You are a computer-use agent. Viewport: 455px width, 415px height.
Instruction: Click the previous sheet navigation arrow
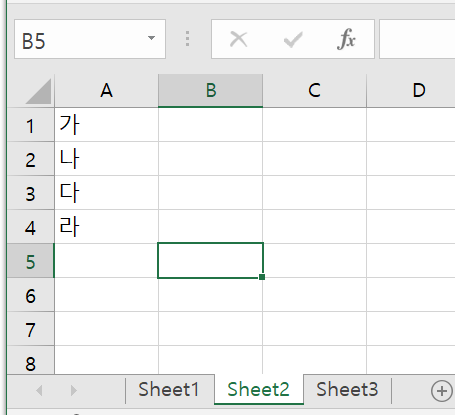coord(39,390)
